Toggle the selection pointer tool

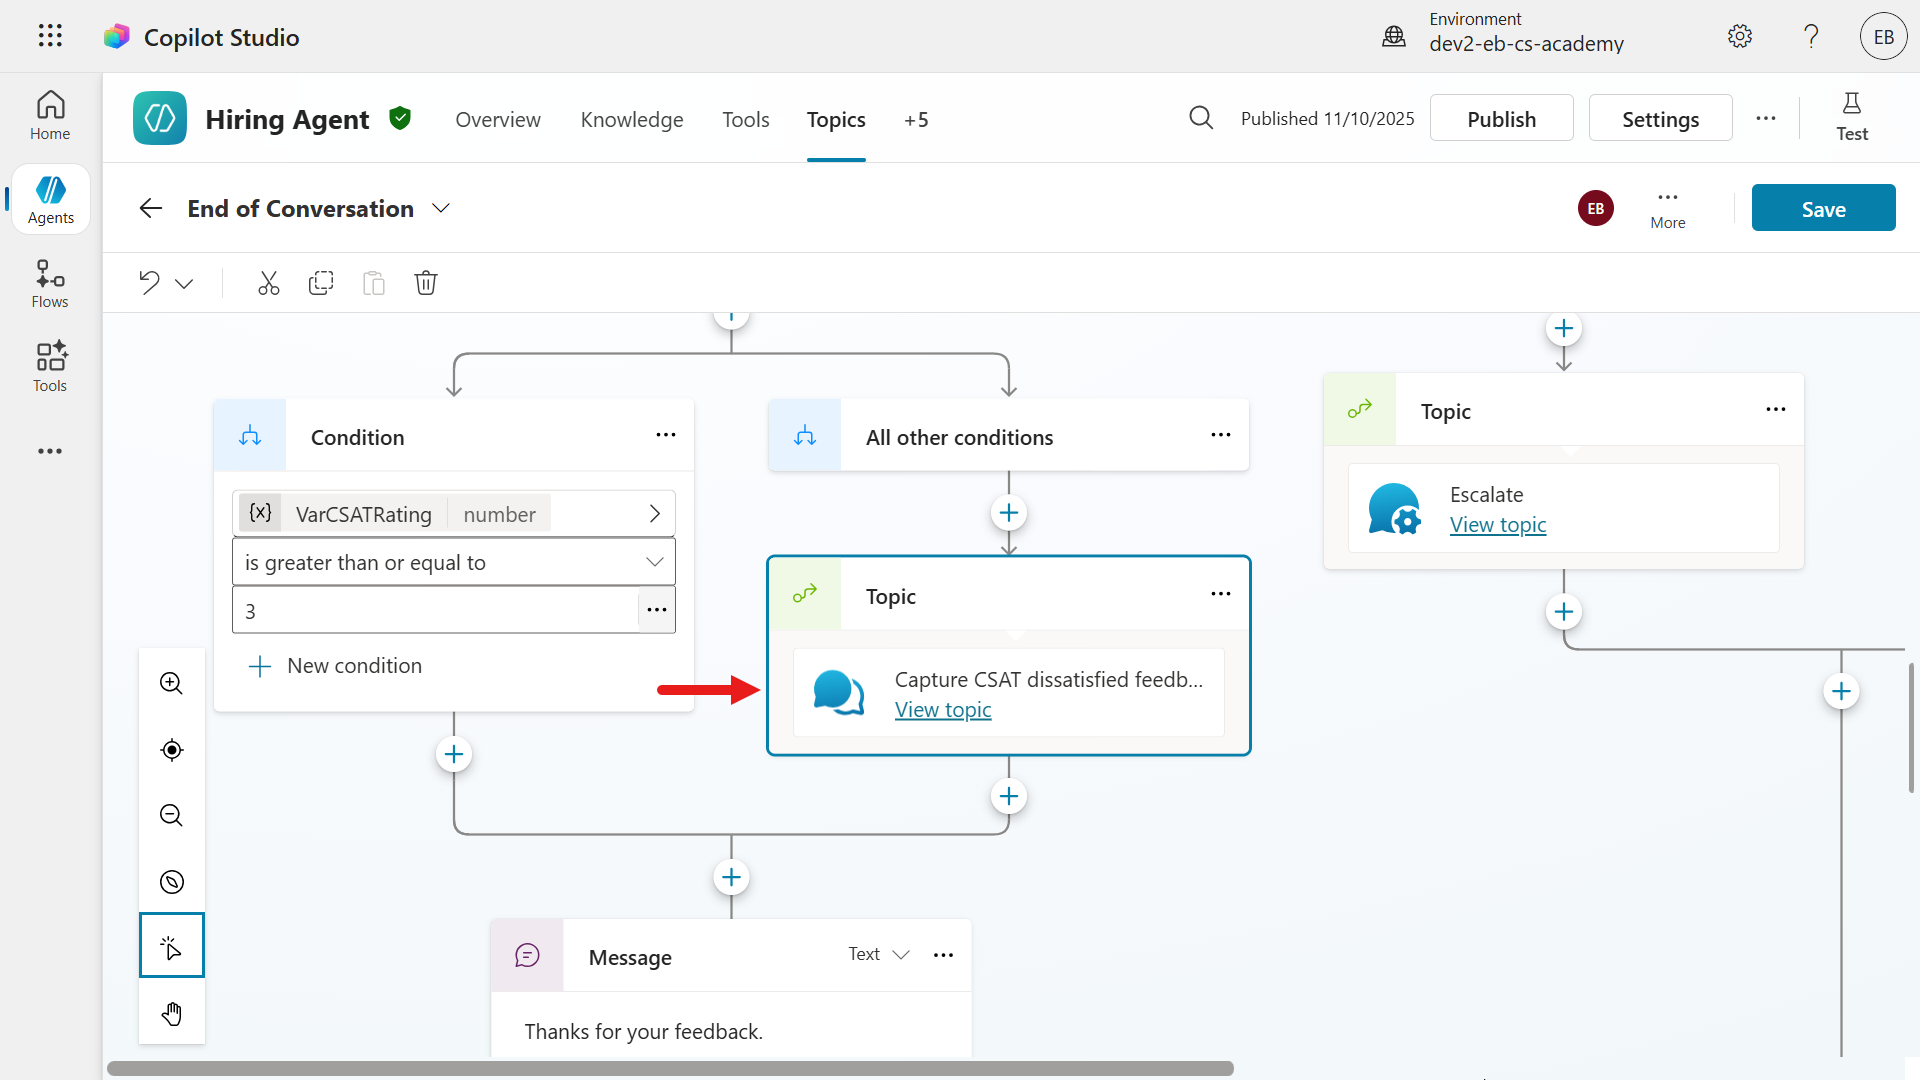click(172, 945)
